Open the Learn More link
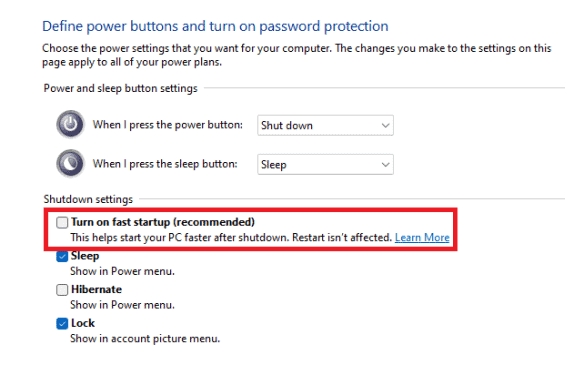 (x=422, y=238)
